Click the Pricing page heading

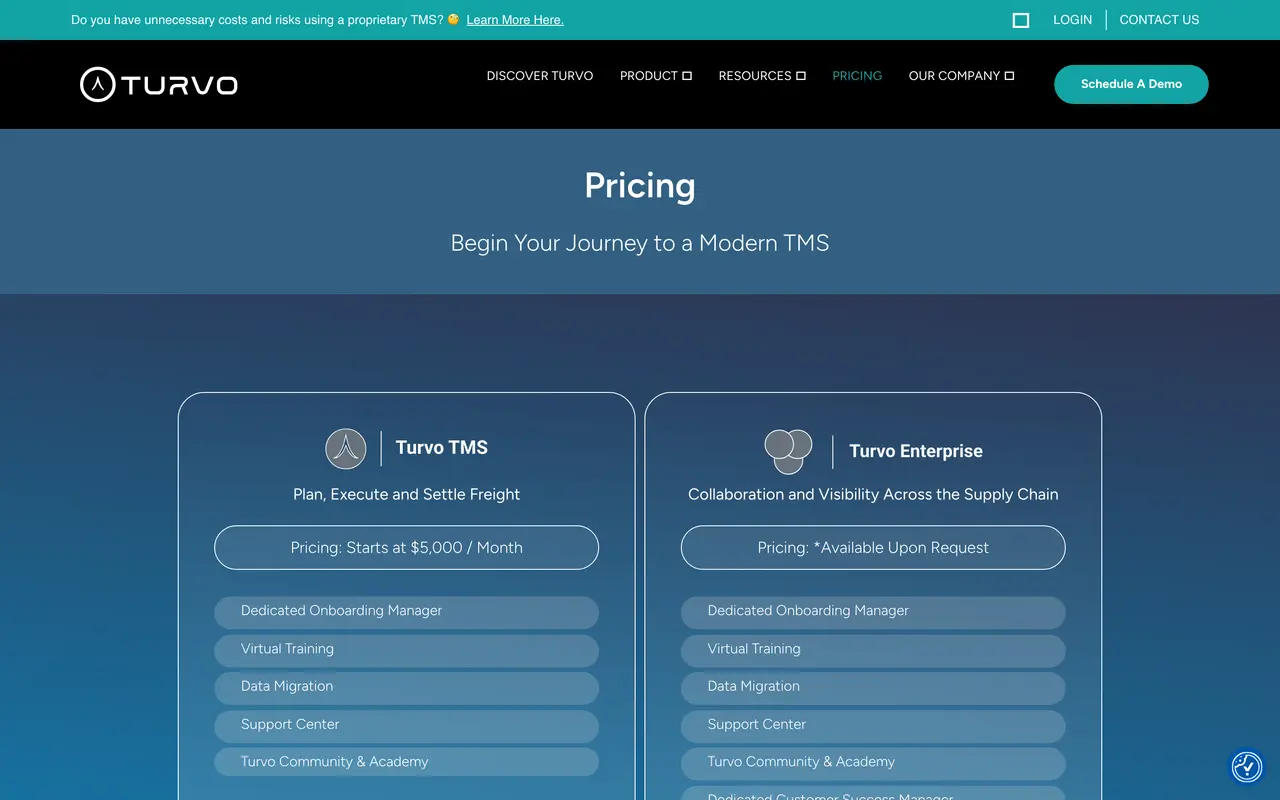pyautogui.click(x=640, y=186)
